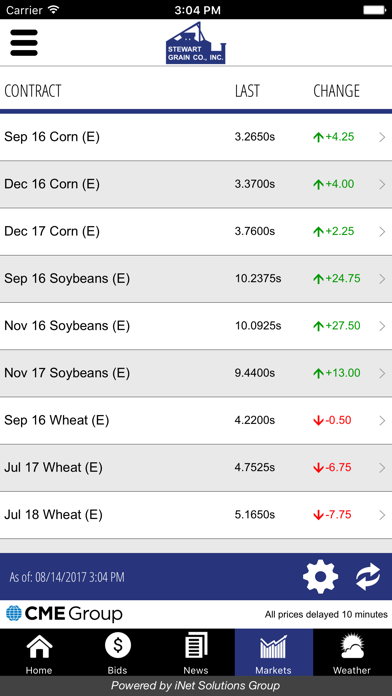Select the Markets tab
Image resolution: width=392 pixels, height=696 pixels.
pos(274,652)
